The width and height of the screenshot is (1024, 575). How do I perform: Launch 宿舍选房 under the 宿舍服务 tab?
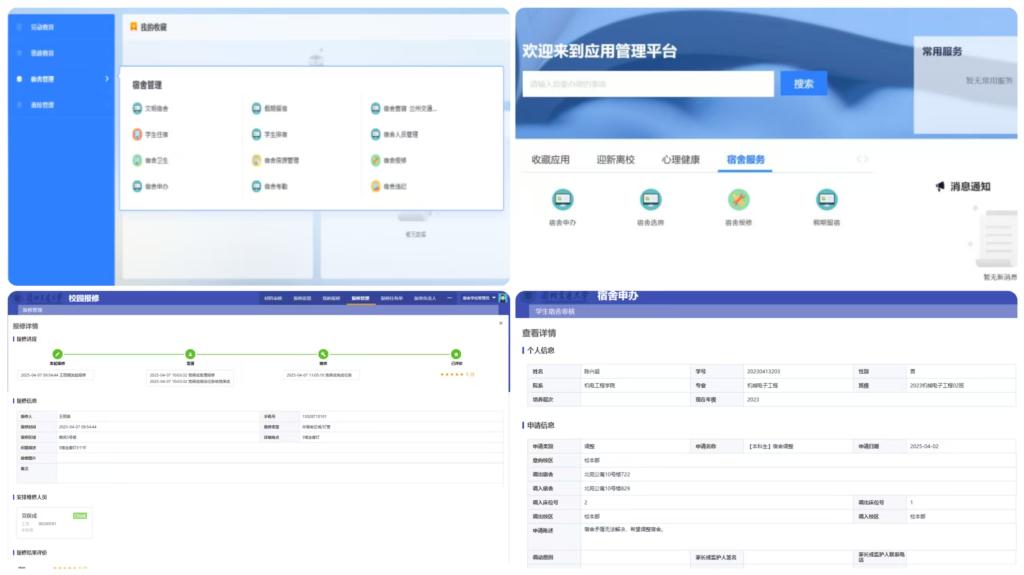coord(650,199)
